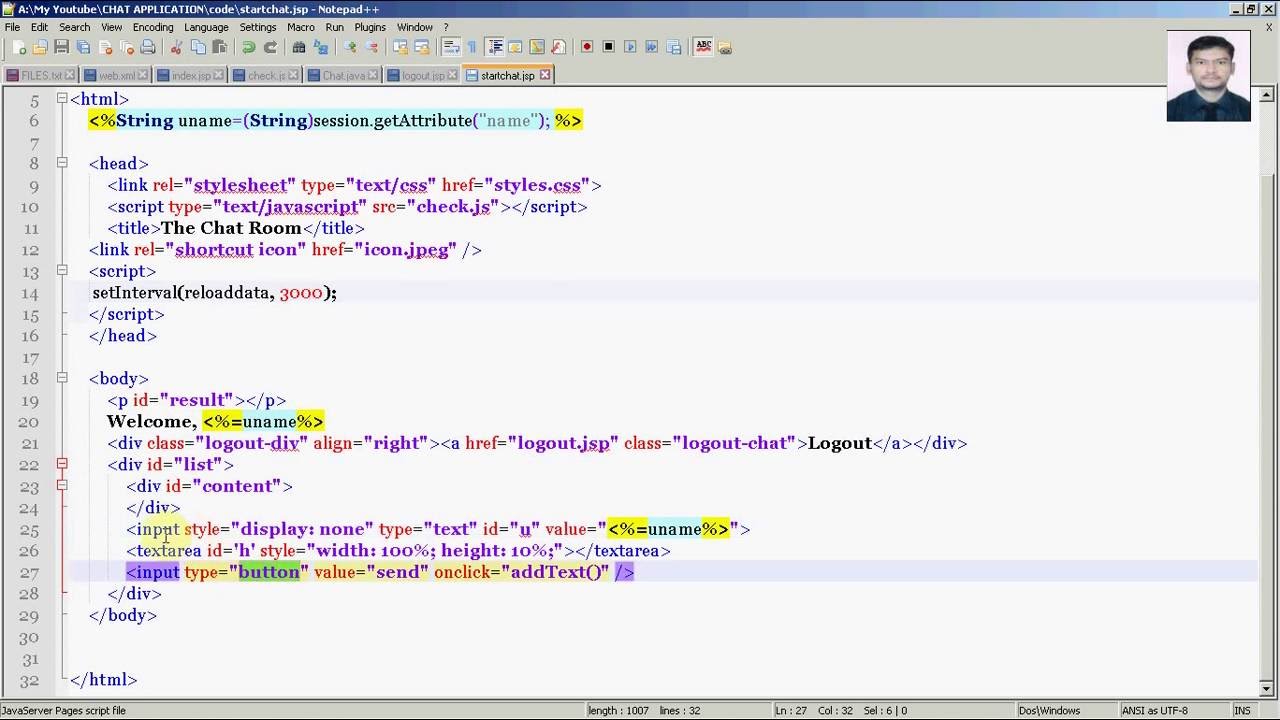Click the webcam presenter thumbnail

point(1208,76)
